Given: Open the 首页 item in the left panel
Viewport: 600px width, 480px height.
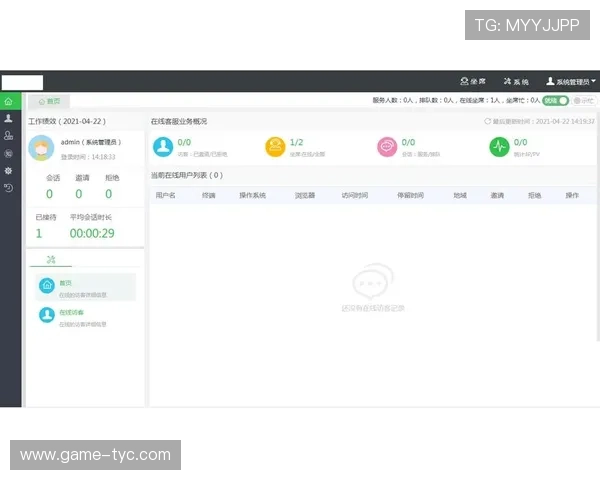Looking at the screenshot, I should 85,287.
